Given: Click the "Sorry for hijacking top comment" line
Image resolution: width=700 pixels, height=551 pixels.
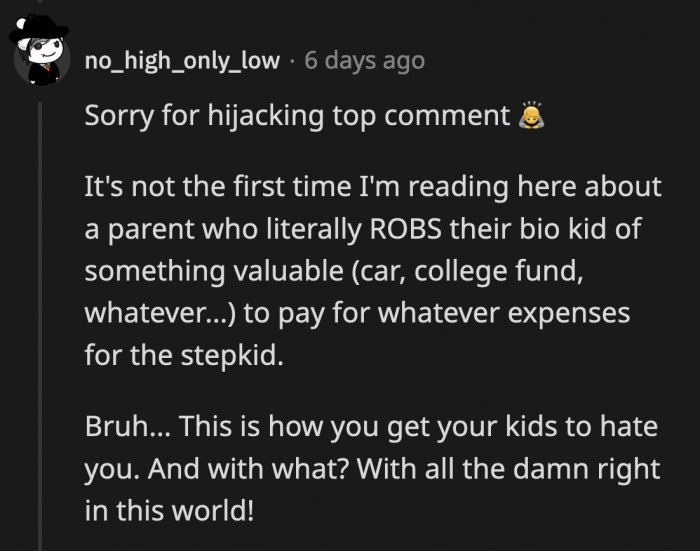Looking at the screenshot, I should tap(297, 117).
